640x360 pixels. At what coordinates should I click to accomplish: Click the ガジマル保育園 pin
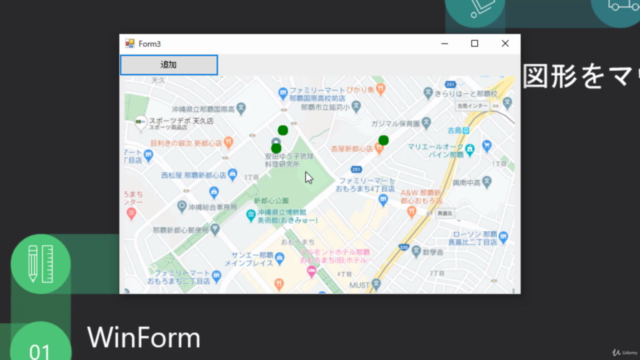pos(427,122)
